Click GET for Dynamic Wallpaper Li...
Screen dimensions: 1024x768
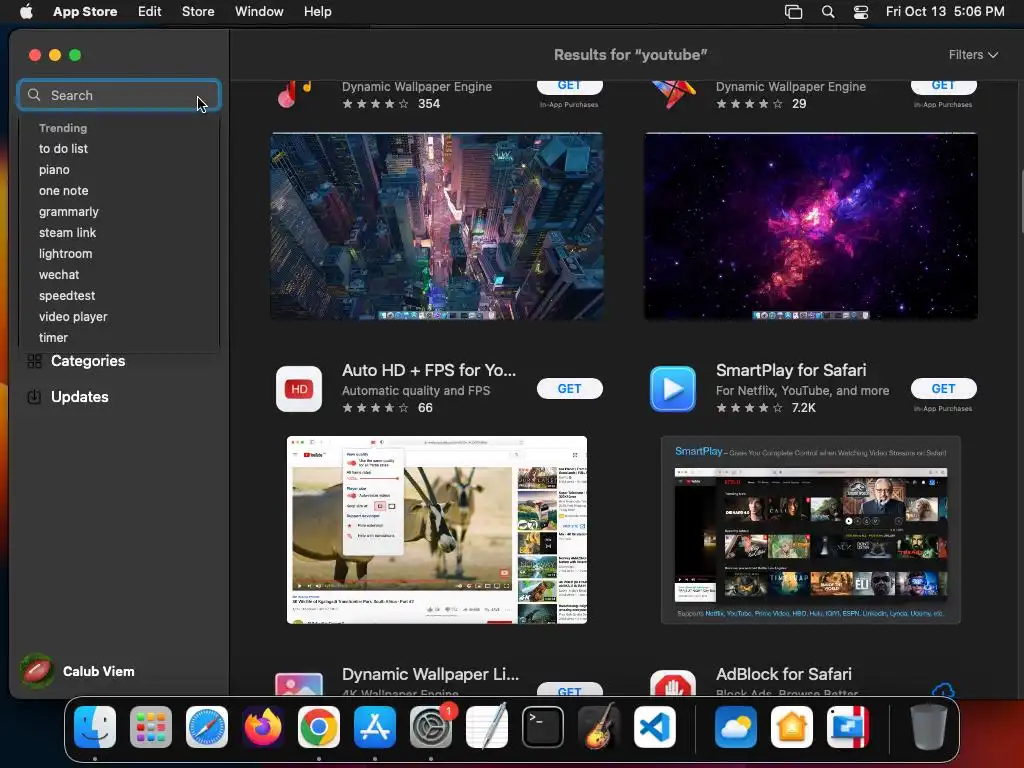pyautogui.click(x=569, y=690)
